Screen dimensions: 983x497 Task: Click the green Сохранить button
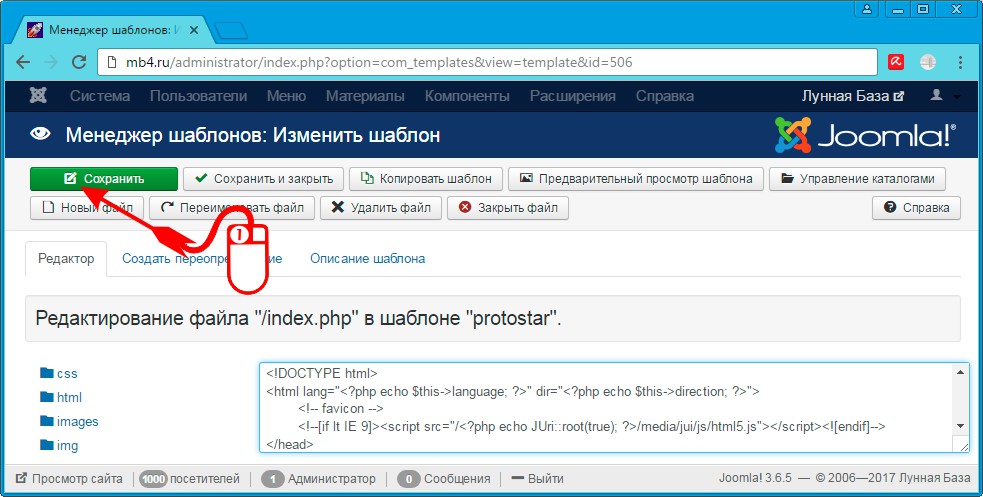click(x=104, y=179)
